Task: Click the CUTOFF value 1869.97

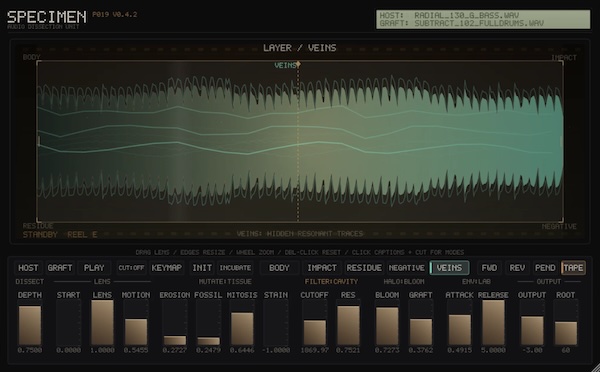Action: (315, 350)
